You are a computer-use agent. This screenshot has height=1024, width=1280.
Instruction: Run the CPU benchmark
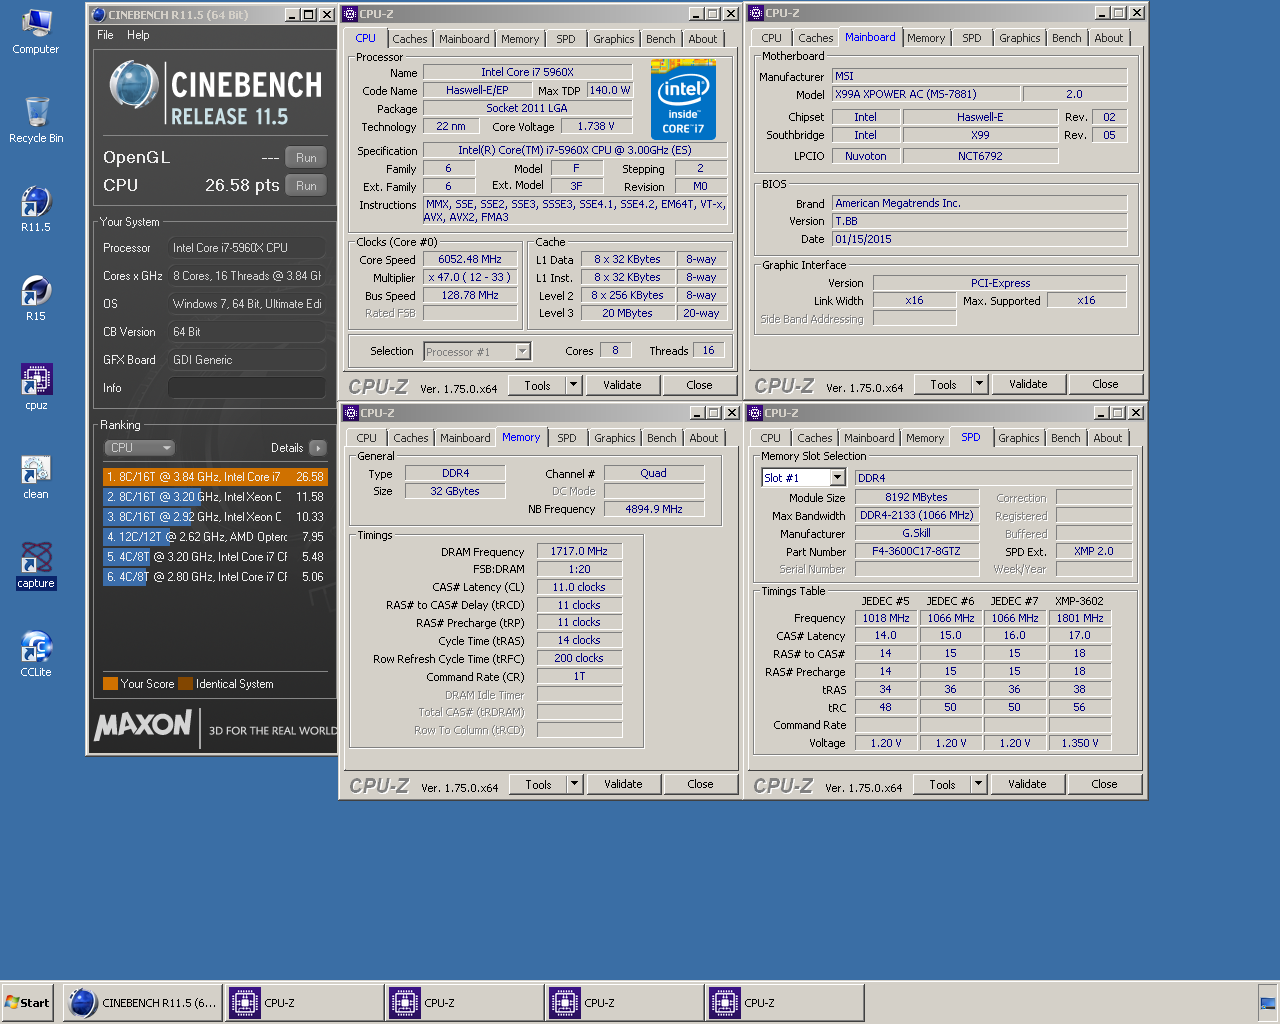click(306, 186)
